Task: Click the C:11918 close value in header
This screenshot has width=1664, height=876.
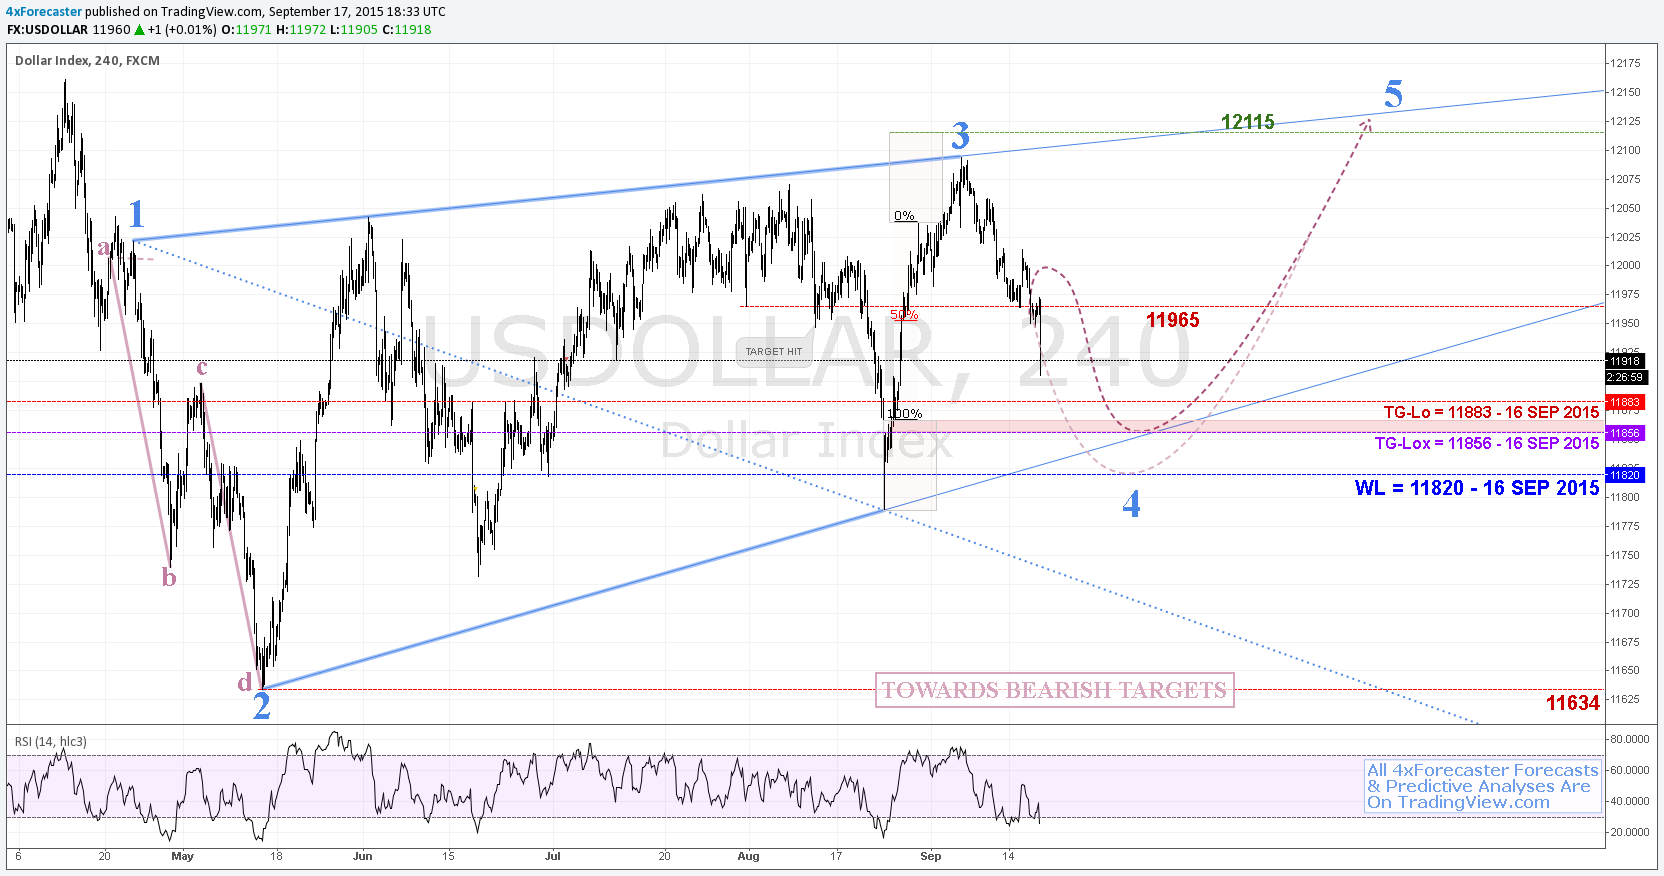Action: (406, 30)
